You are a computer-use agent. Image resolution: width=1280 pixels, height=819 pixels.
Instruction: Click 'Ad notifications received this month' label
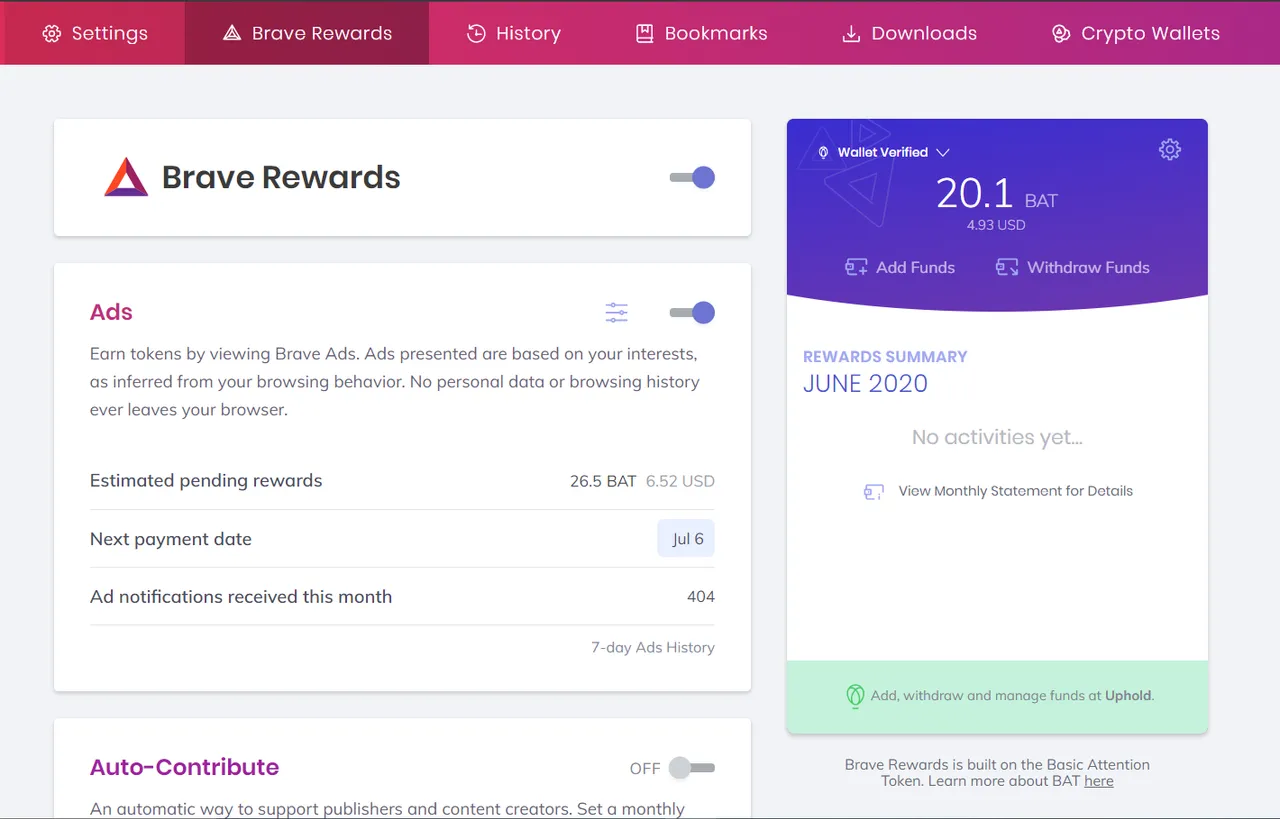tap(241, 597)
